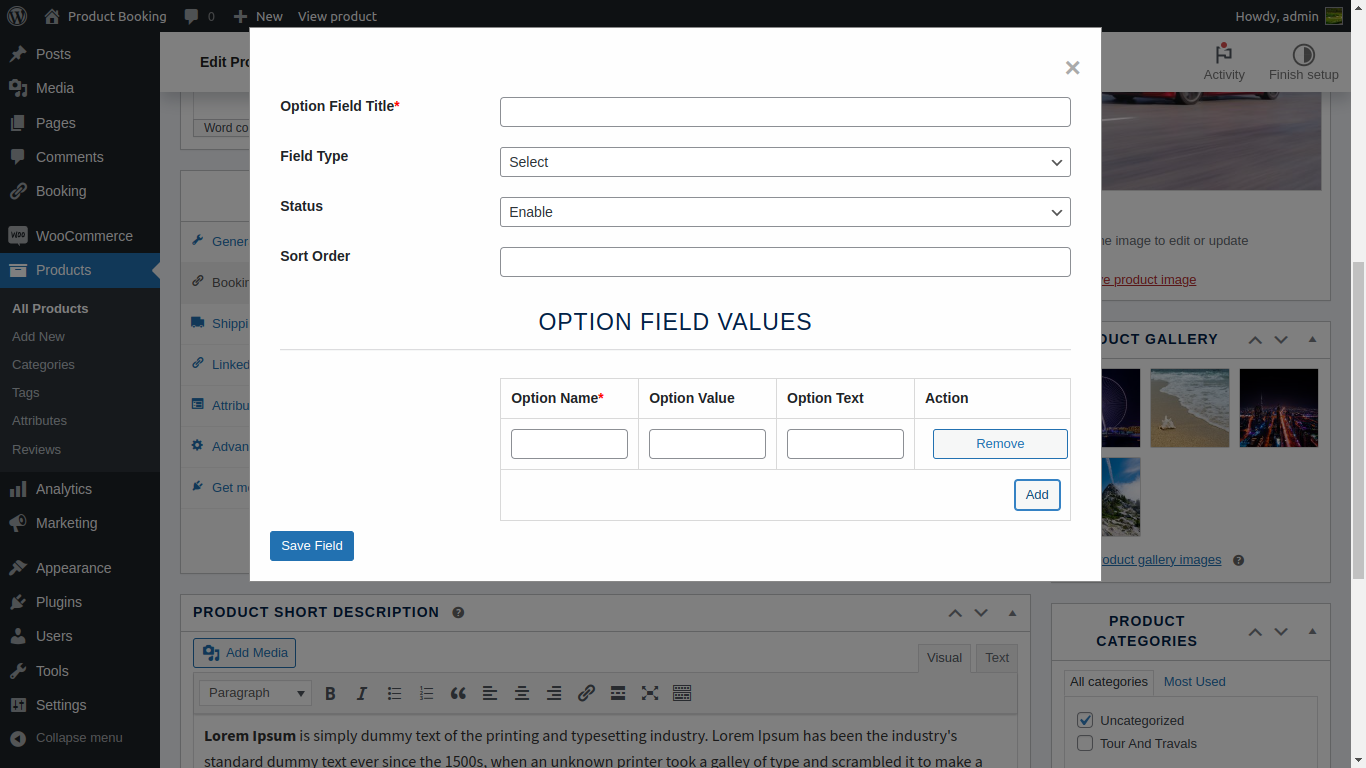
Task: Focus the Sort Order input
Action: (785, 262)
